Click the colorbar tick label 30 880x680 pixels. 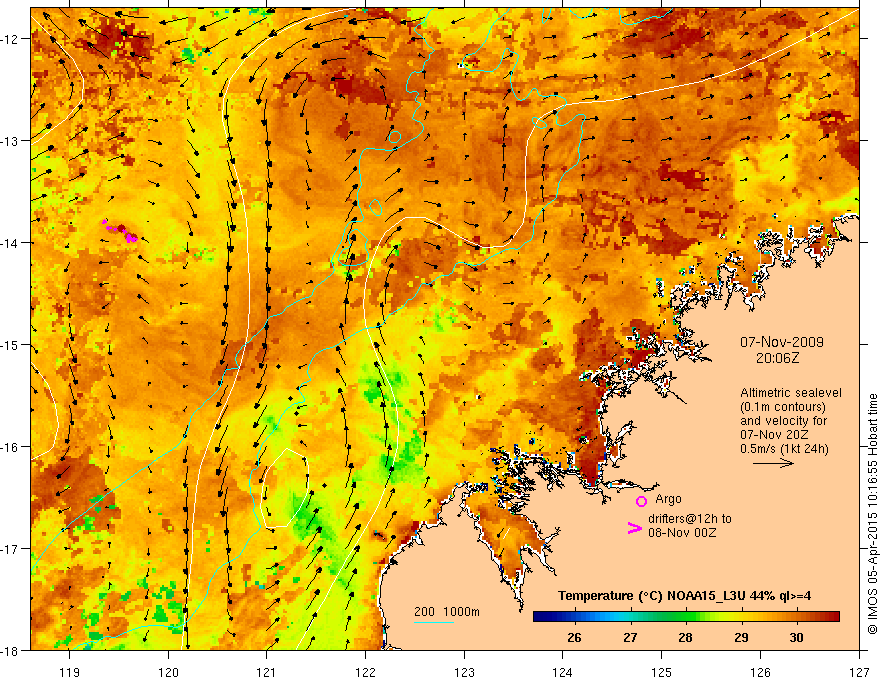coord(796,637)
